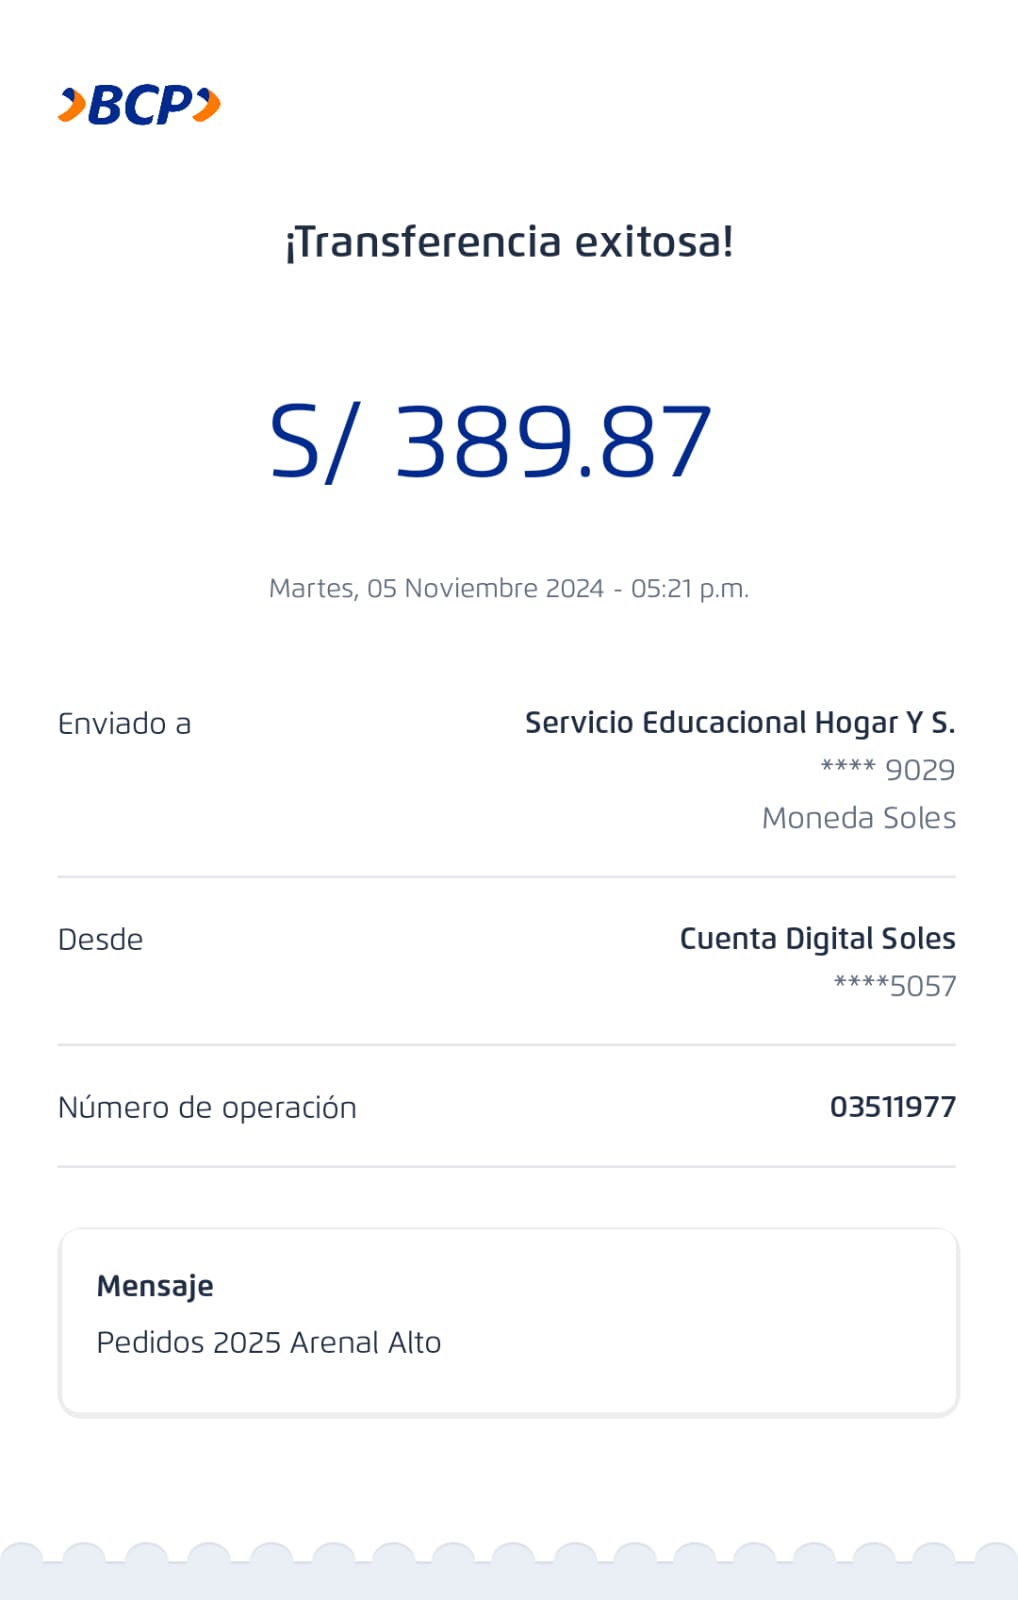This screenshot has width=1018, height=1600.
Task: Click recipient account ending 9029
Action: (888, 770)
